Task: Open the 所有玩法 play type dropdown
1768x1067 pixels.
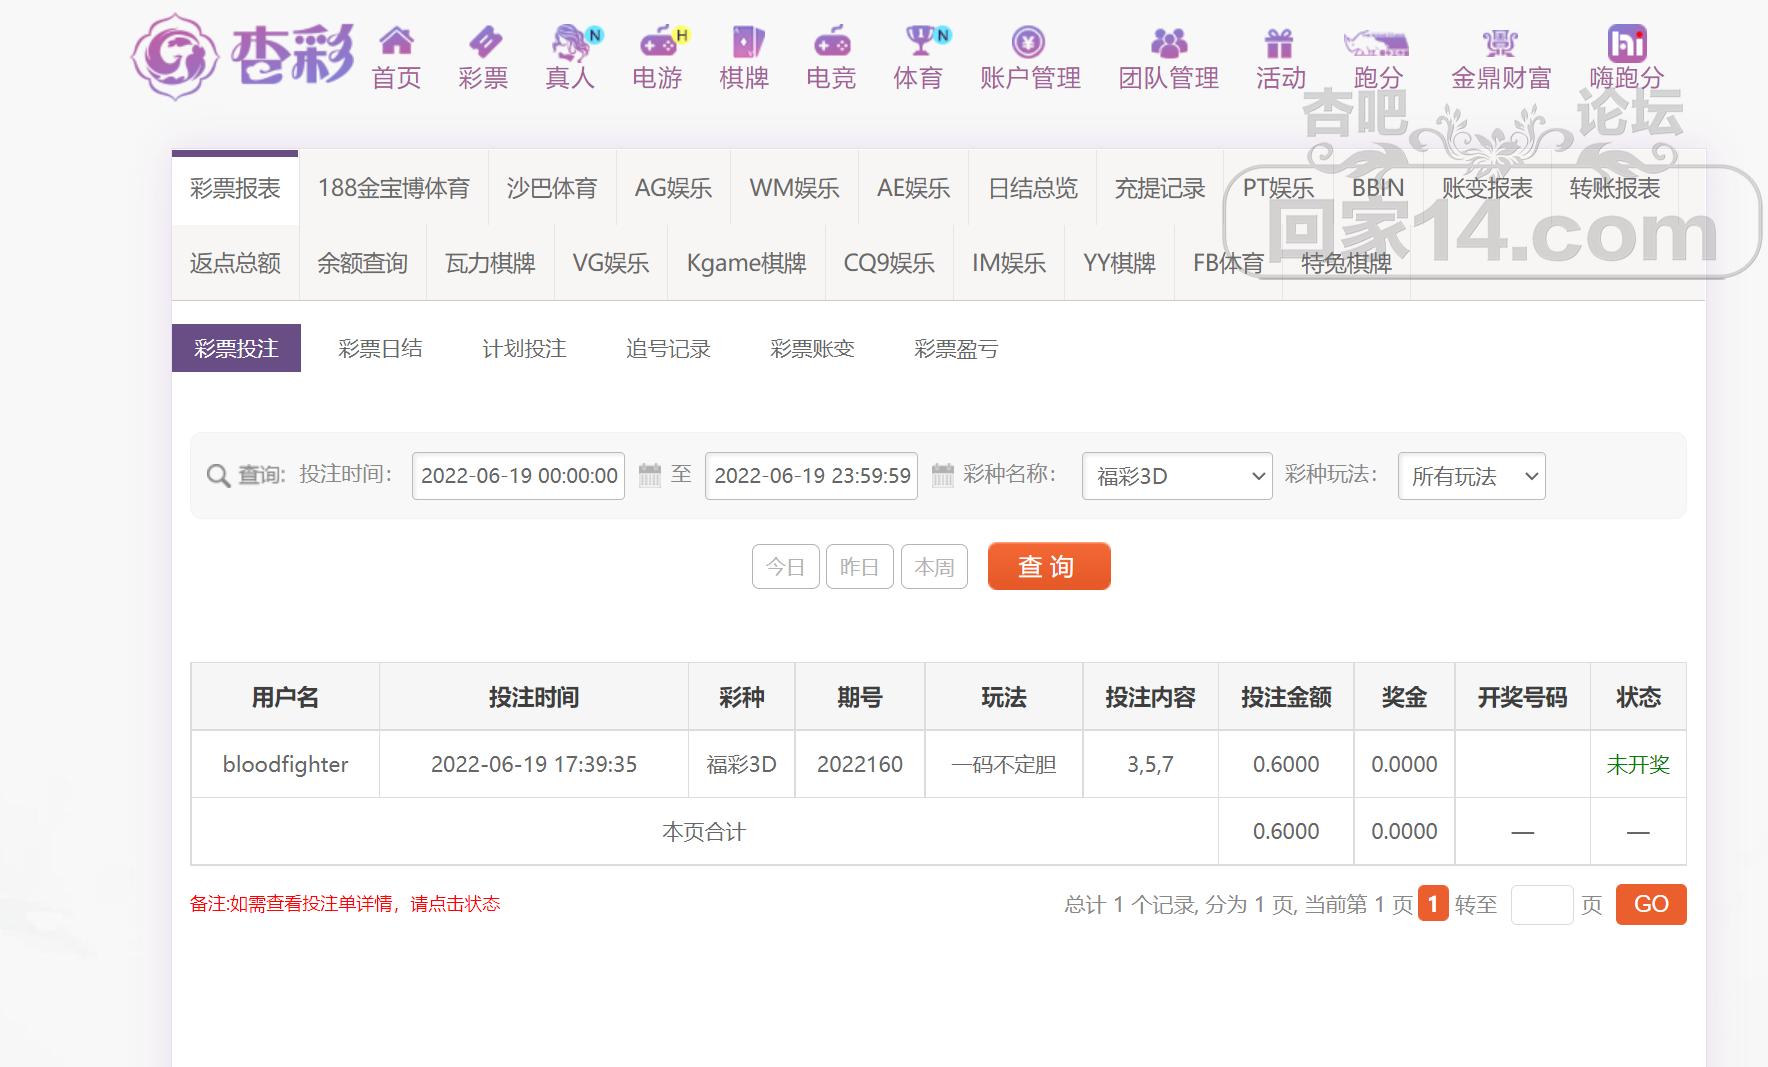Action: click(x=1471, y=476)
